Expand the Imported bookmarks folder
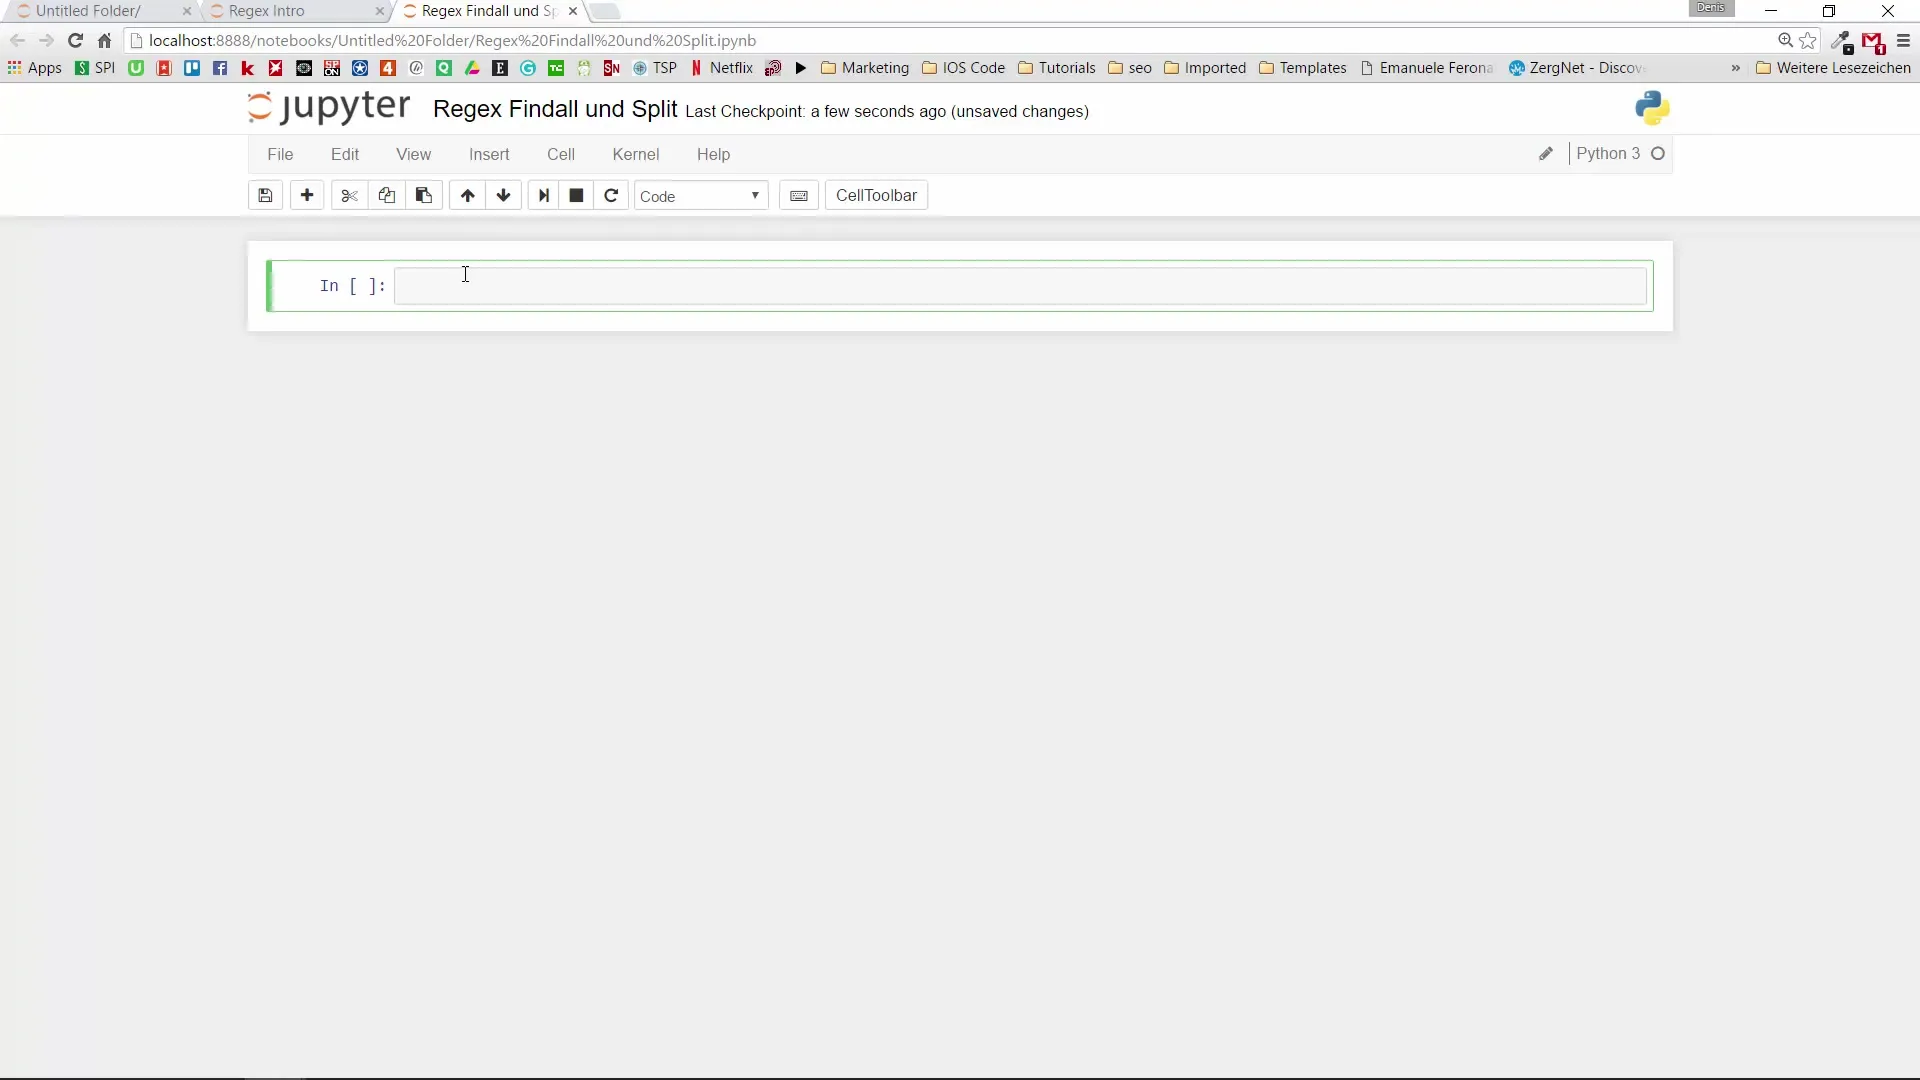 pos(1205,68)
